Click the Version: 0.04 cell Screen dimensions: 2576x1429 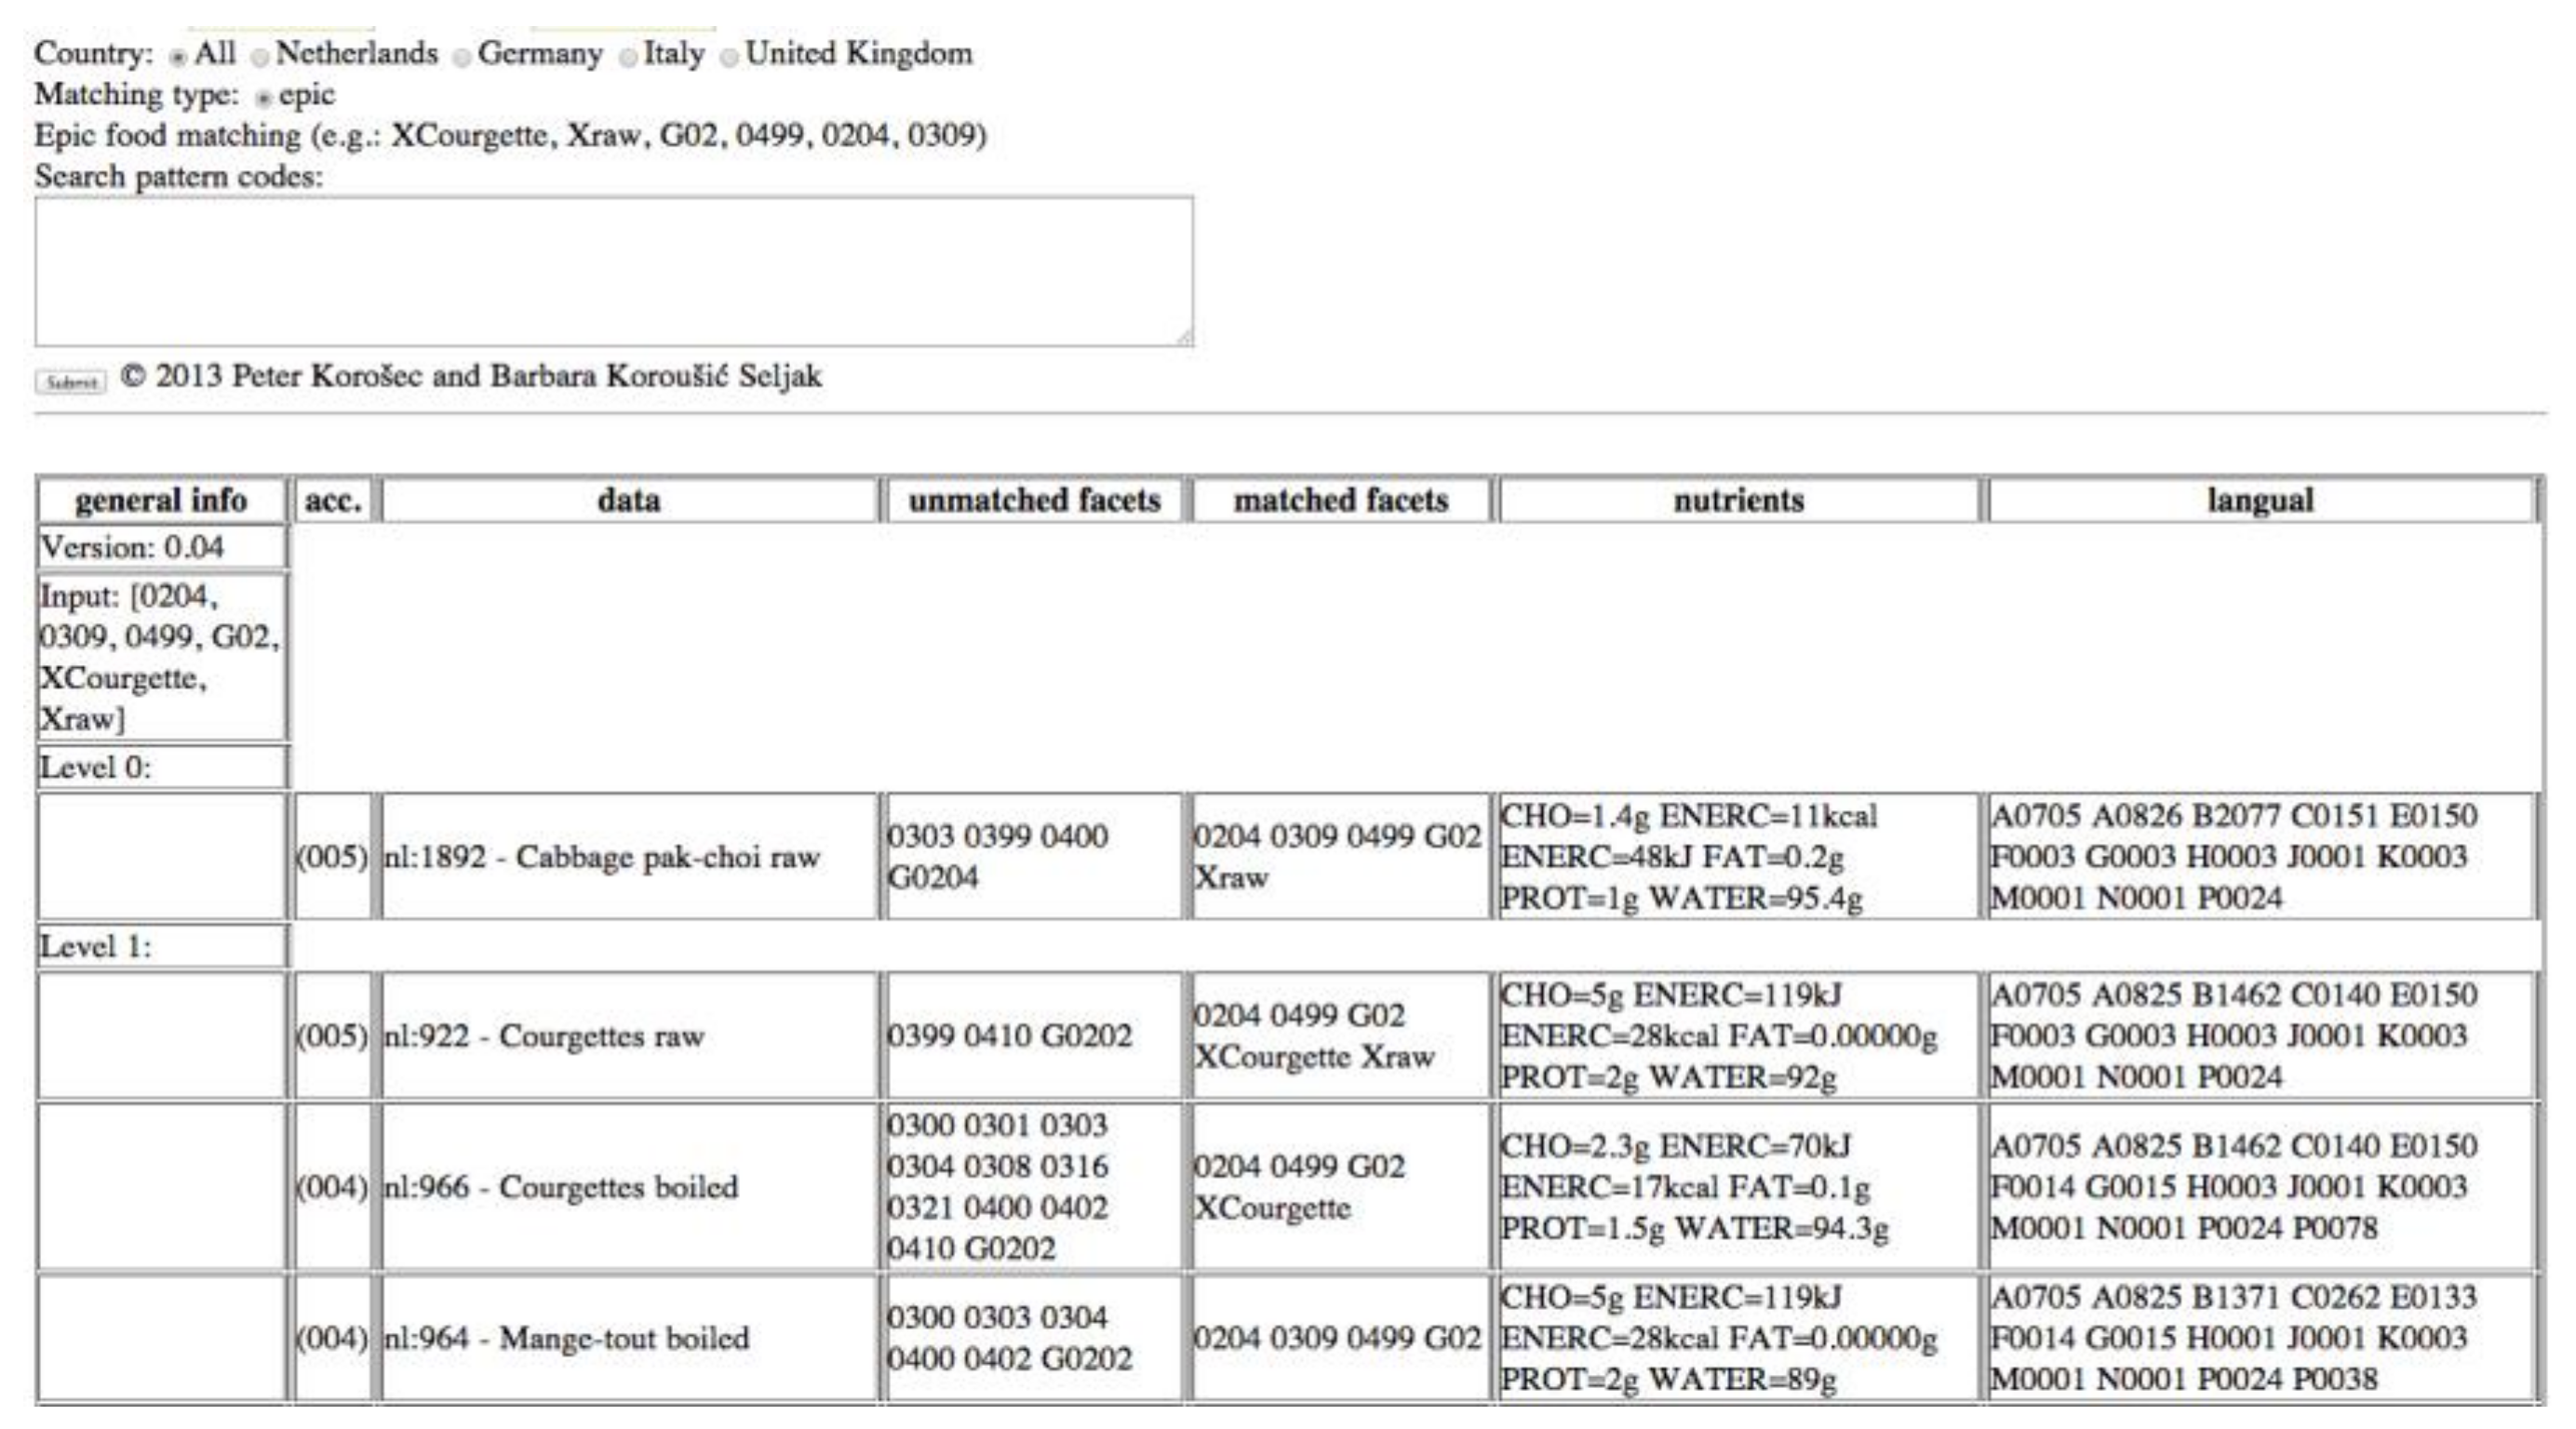pyautogui.click(x=162, y=548)
